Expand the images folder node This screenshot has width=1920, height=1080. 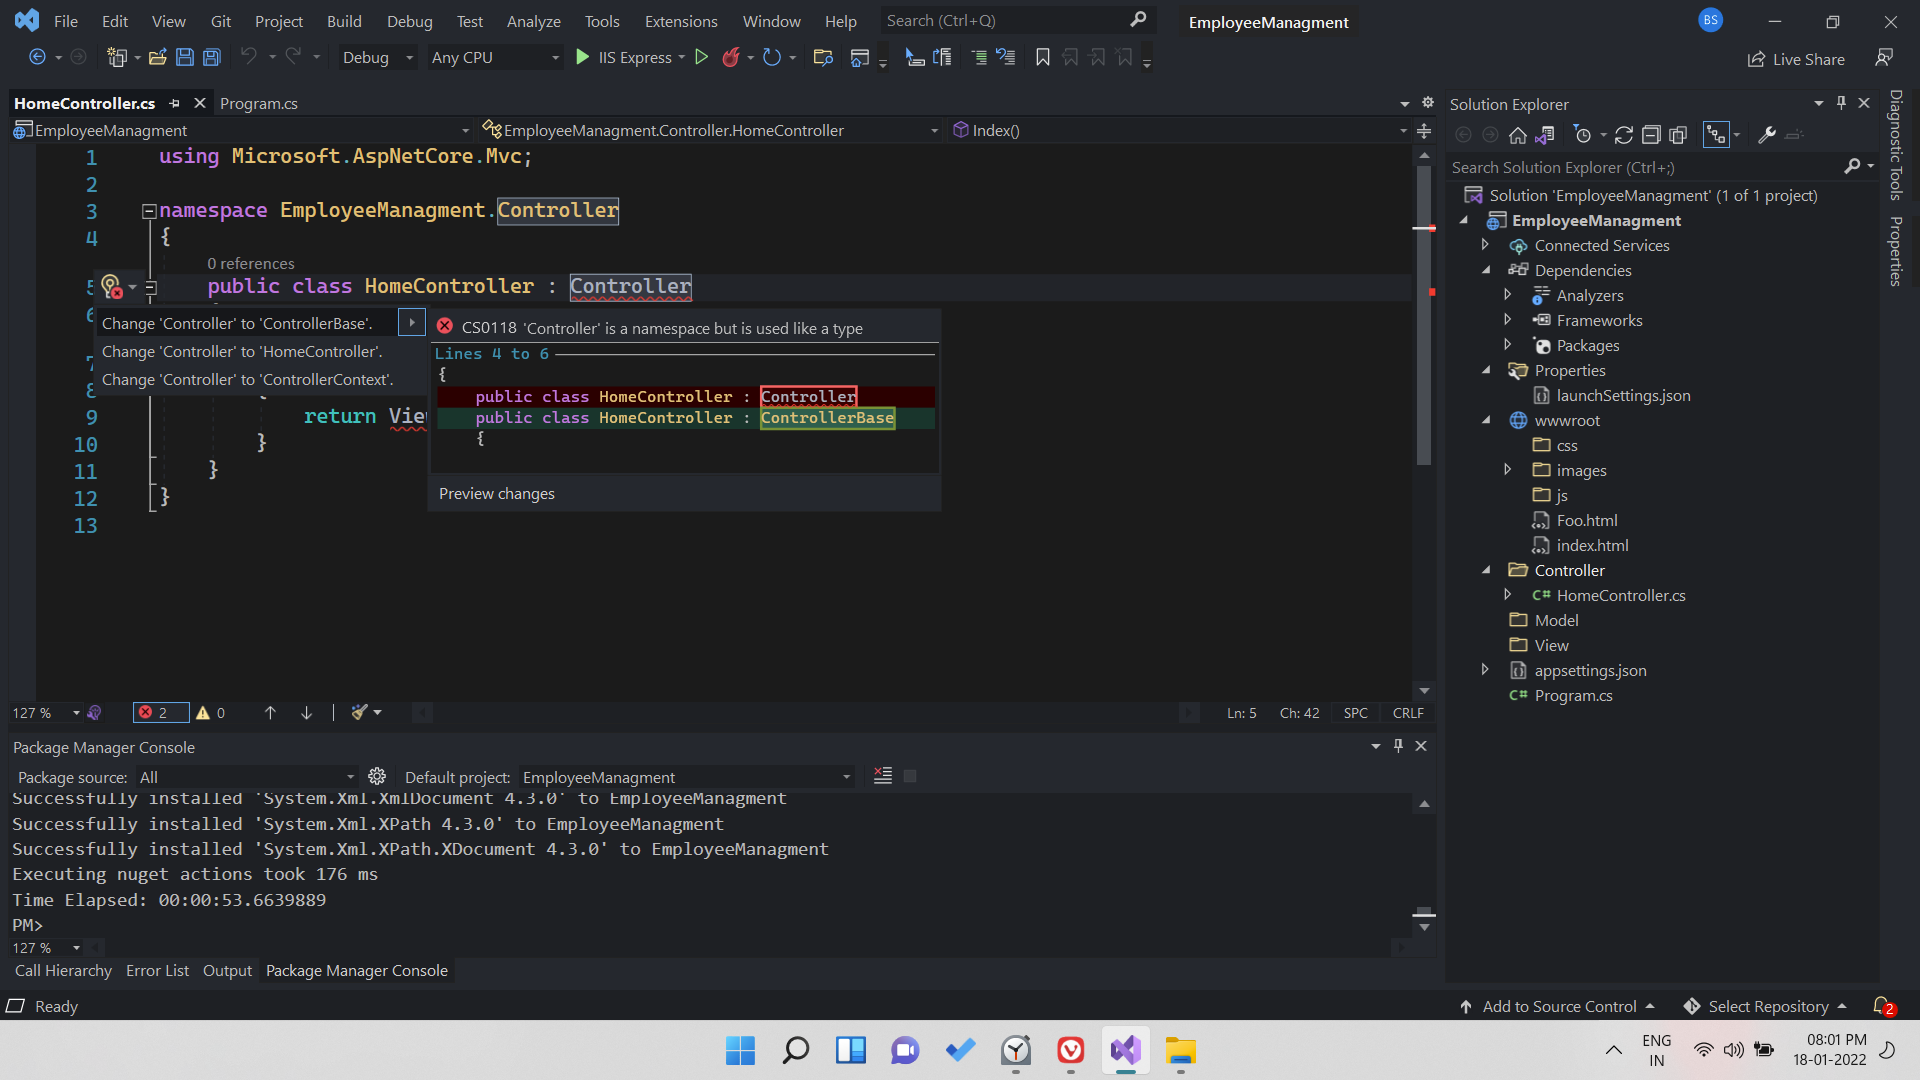point(1508,470)
